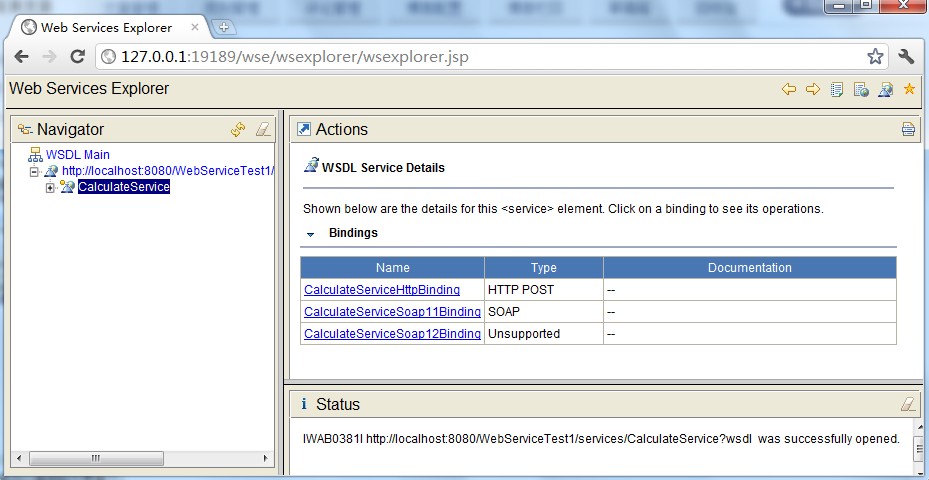Collapse the Bindings section triangle
This screenshot has height=480, width=929.
(310, 235)
